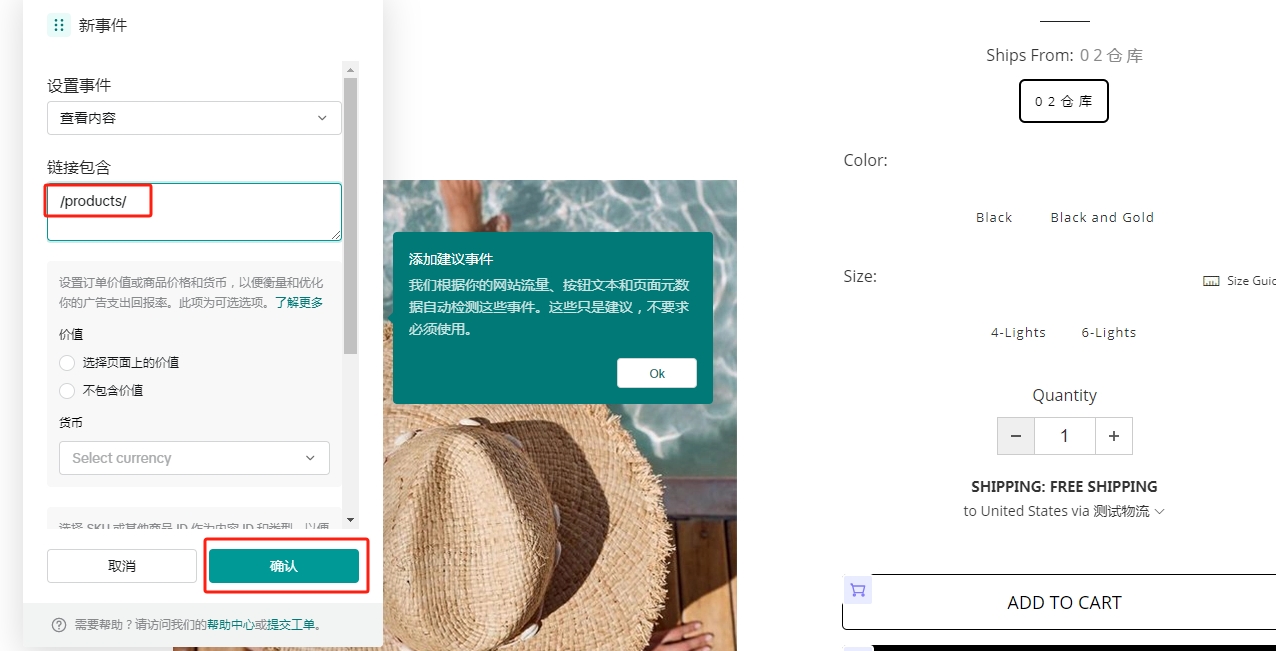This screenshot has width=1276, height=651.
Task: Click the ADD TO CART button
Action: click(x=1064, y=602)
